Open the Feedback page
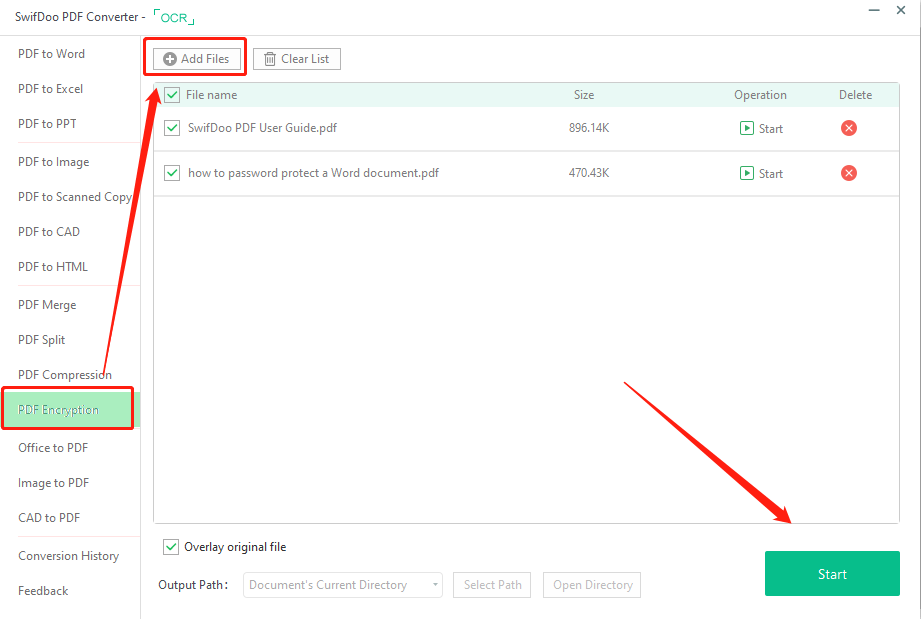Image resolution: width=921 pixels, height=619 pixels. pos(43,591)
